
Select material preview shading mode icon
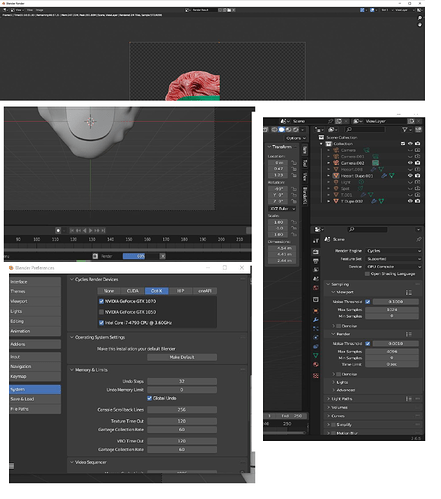tap(289, 130)
